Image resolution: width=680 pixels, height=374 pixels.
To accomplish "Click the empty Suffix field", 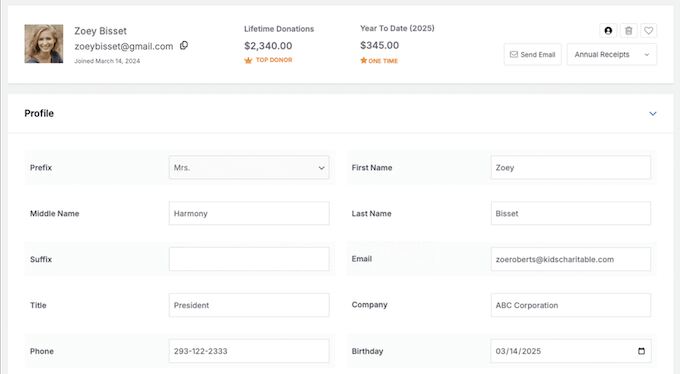I will [x=249, y=259].
